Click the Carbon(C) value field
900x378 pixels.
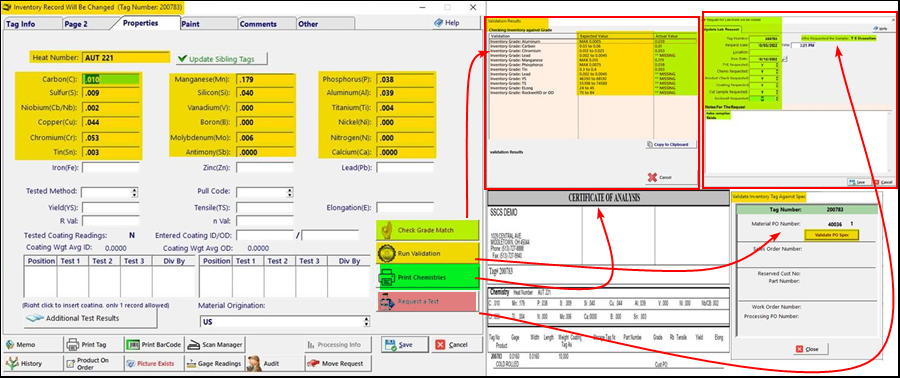[x=110, y=79]
